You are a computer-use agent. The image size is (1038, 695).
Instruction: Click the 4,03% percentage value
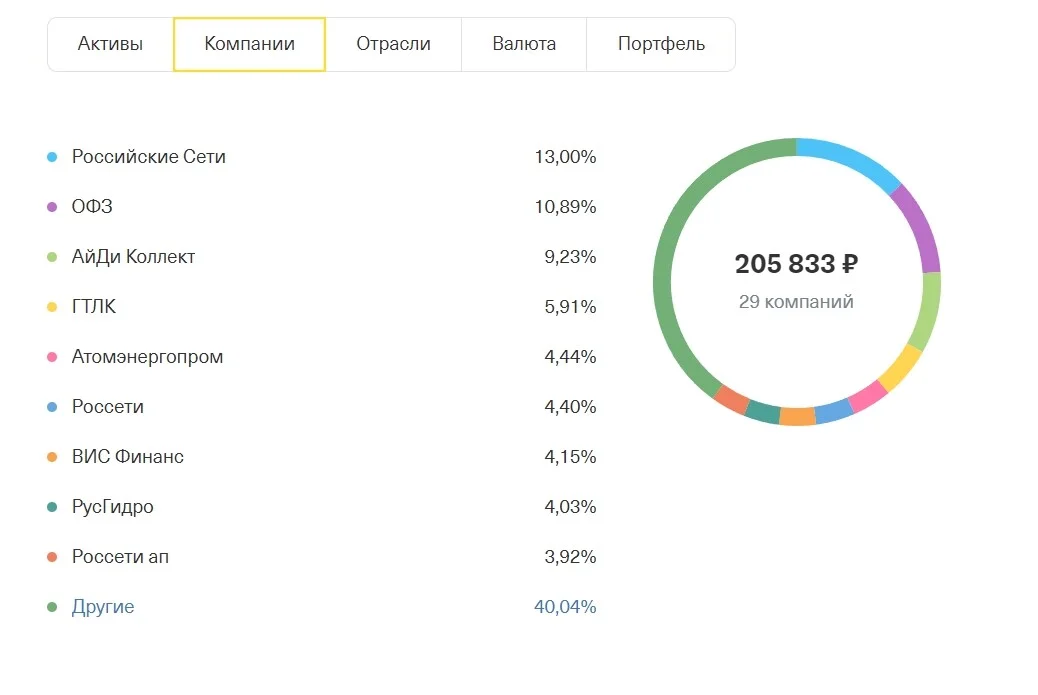click(570, 506)
